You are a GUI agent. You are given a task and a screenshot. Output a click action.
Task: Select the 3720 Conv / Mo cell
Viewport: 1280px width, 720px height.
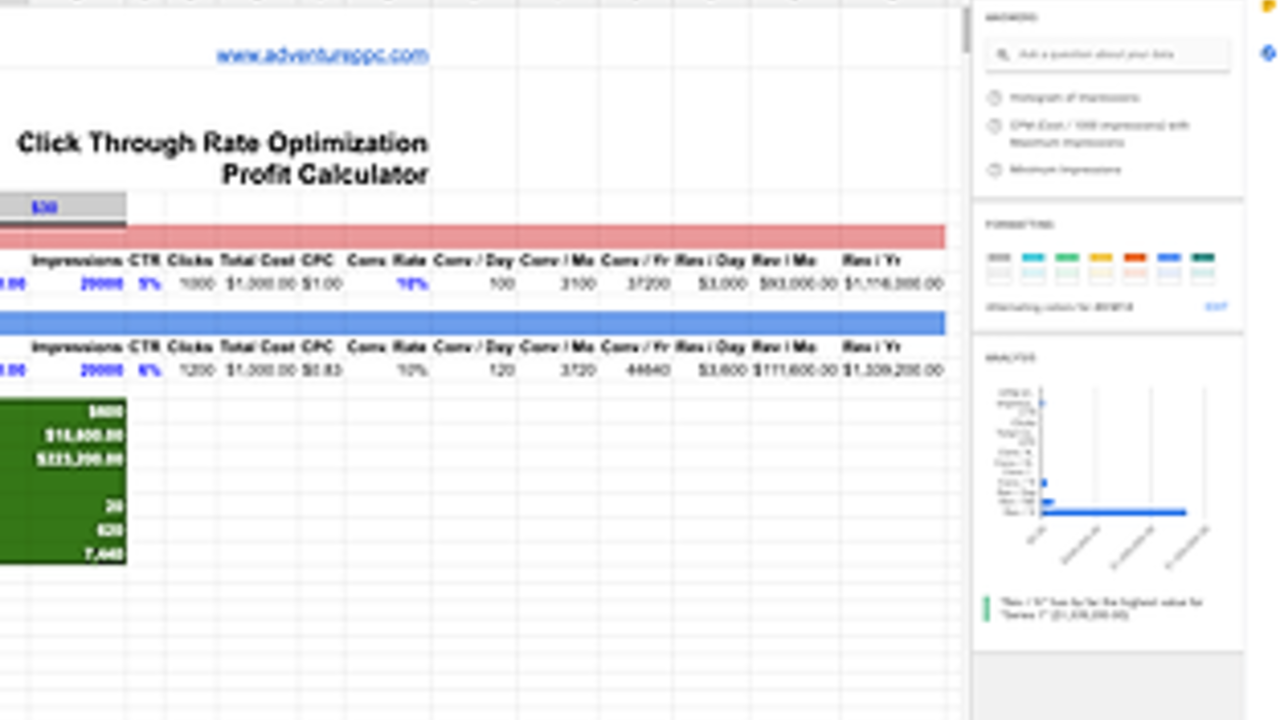[578, 371]
